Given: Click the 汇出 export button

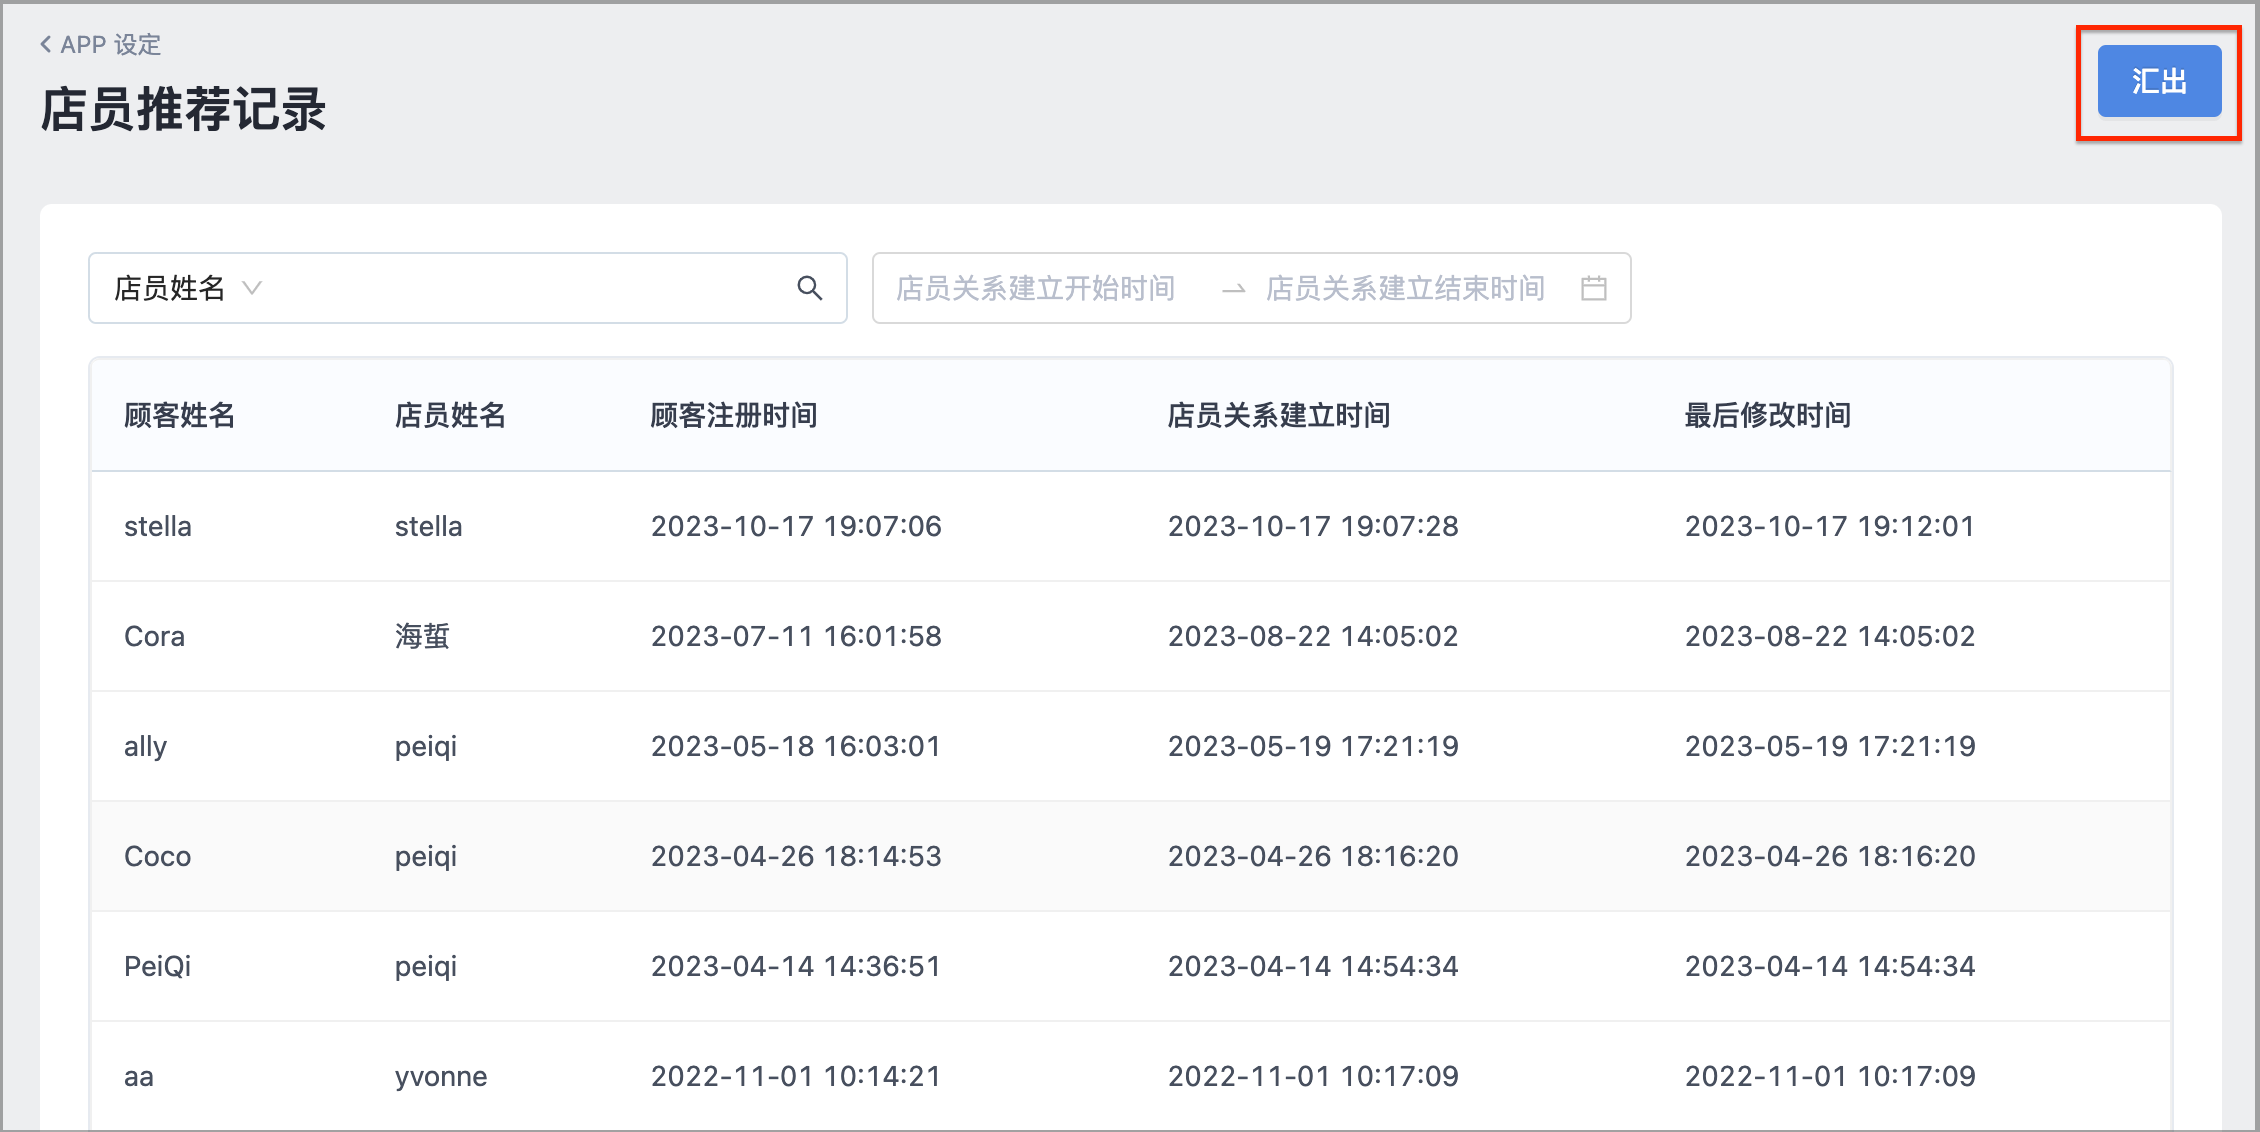Looking at the screenshot, I should [x=2159, y=81].
